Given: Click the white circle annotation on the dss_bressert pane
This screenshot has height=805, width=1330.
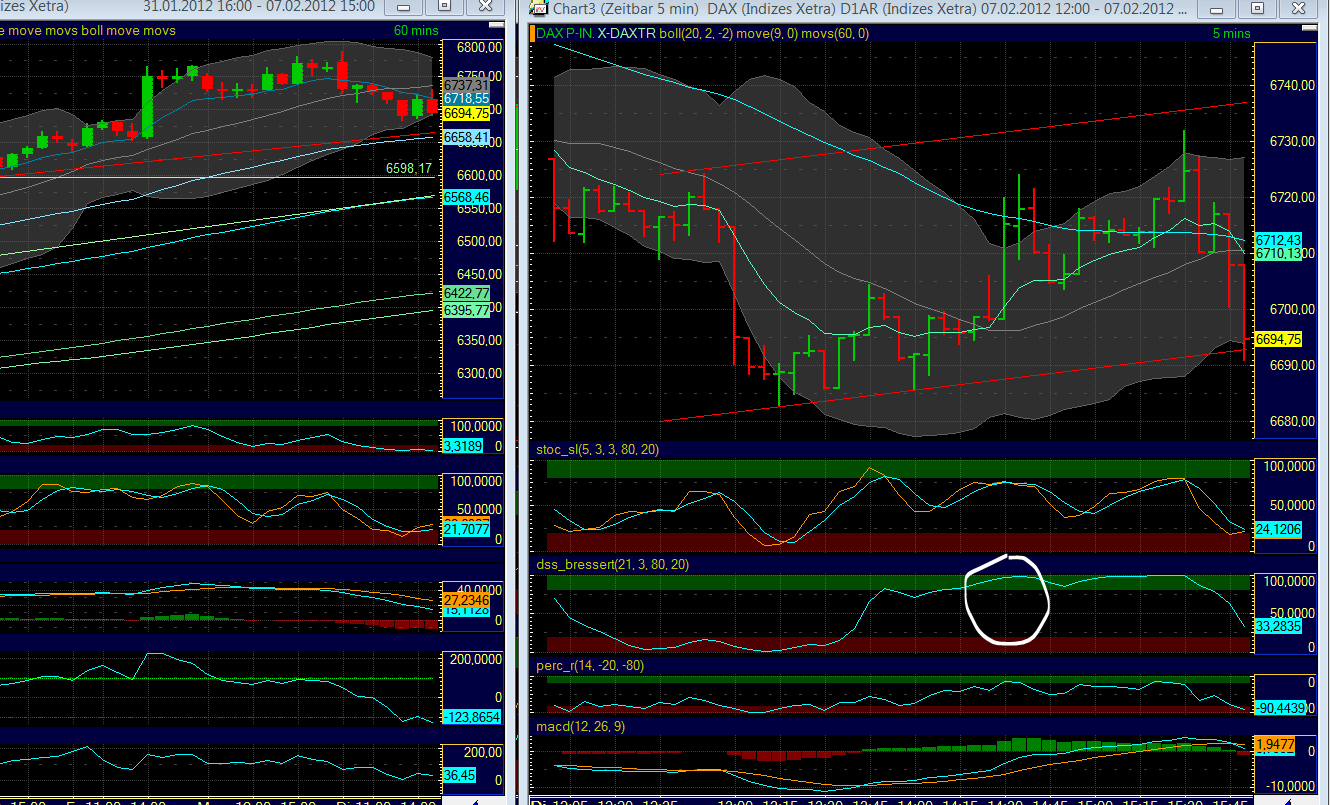Looking at the screenshot, I should pos(1006,601).
